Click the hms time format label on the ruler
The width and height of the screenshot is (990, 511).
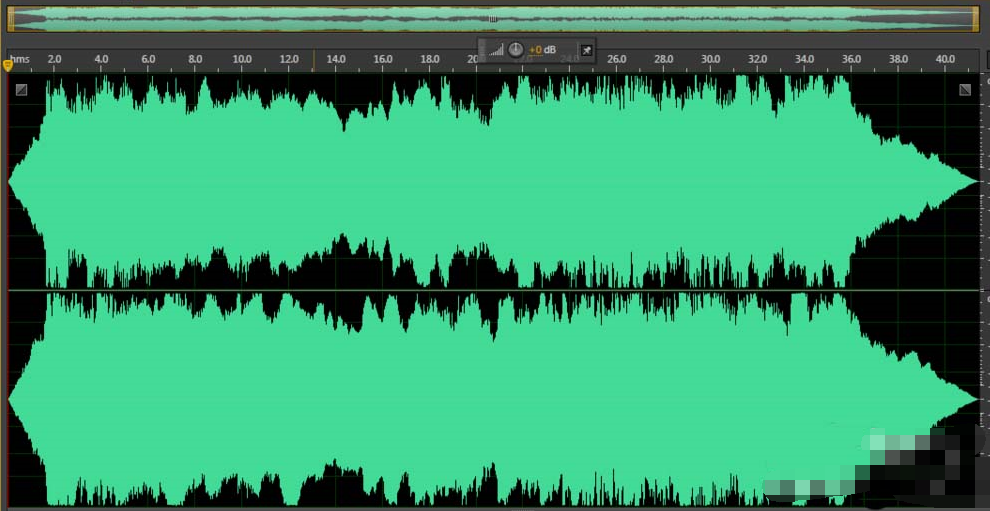click(x=20, y=60)
